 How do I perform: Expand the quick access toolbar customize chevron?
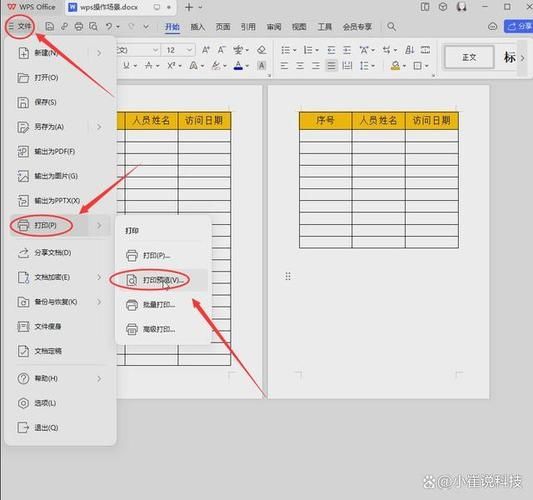pyautogui.click(x=146, y=26)
